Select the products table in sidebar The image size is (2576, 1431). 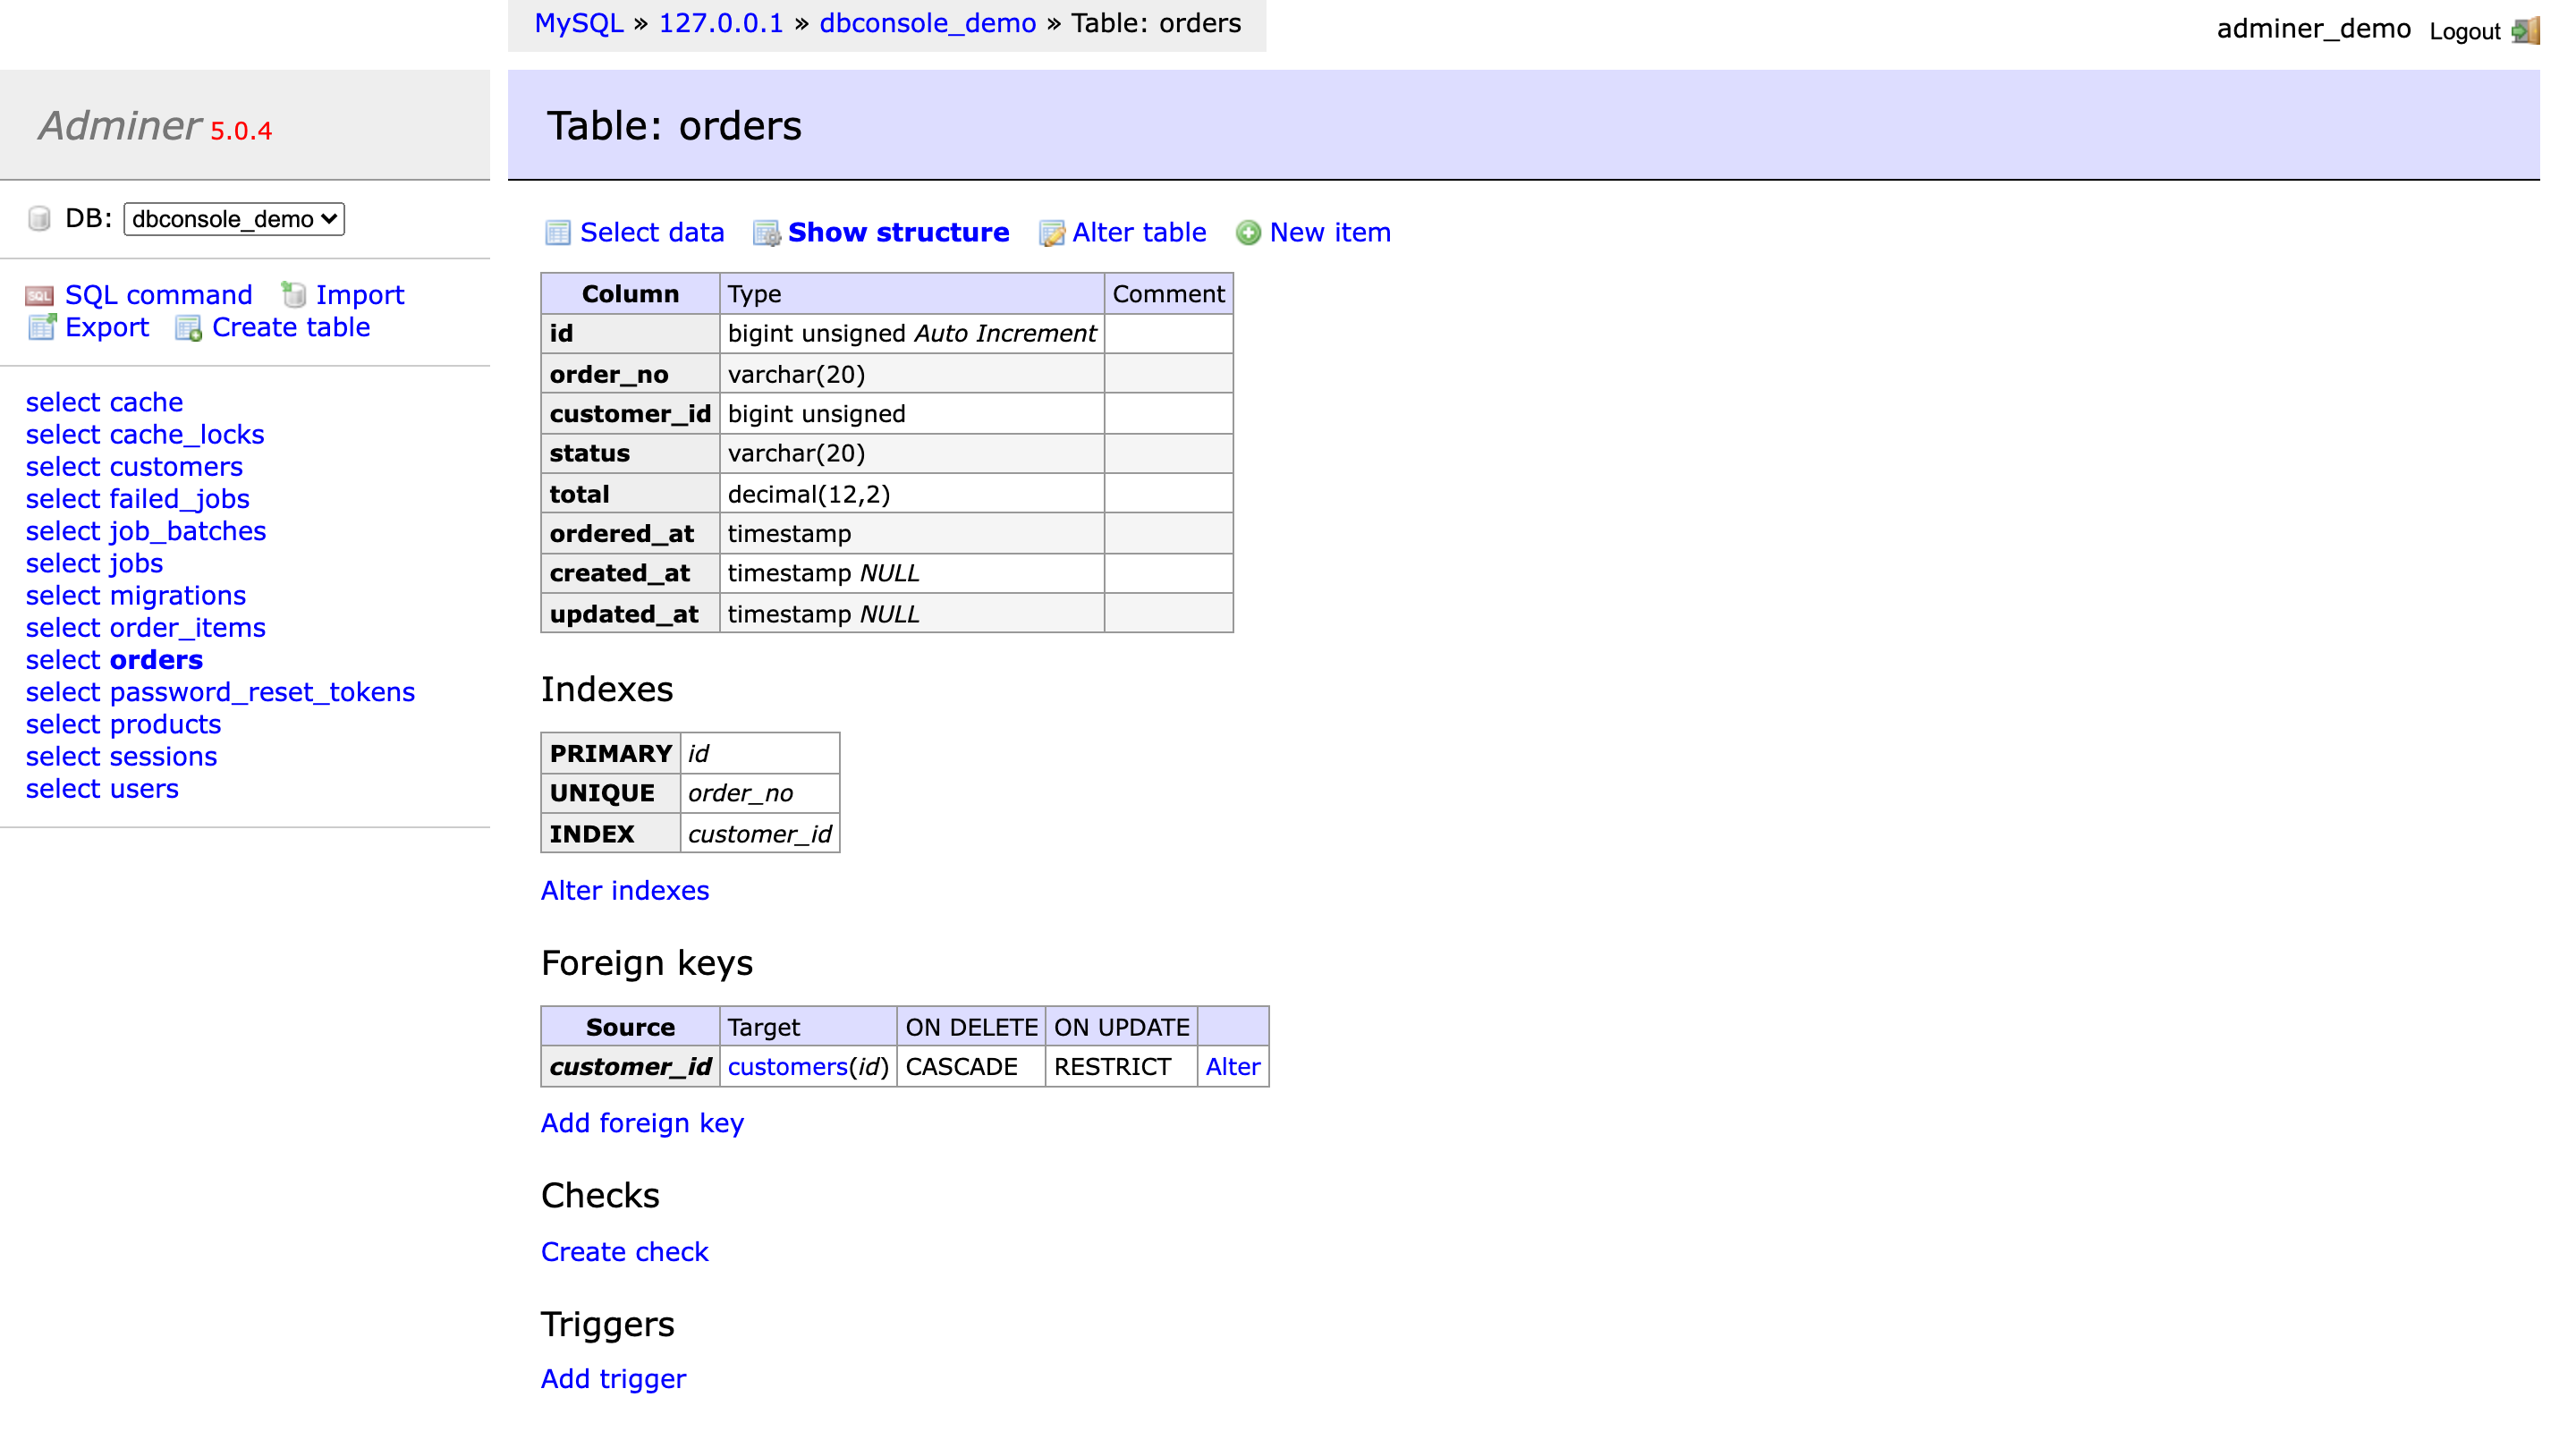click(x=165, y=724)
